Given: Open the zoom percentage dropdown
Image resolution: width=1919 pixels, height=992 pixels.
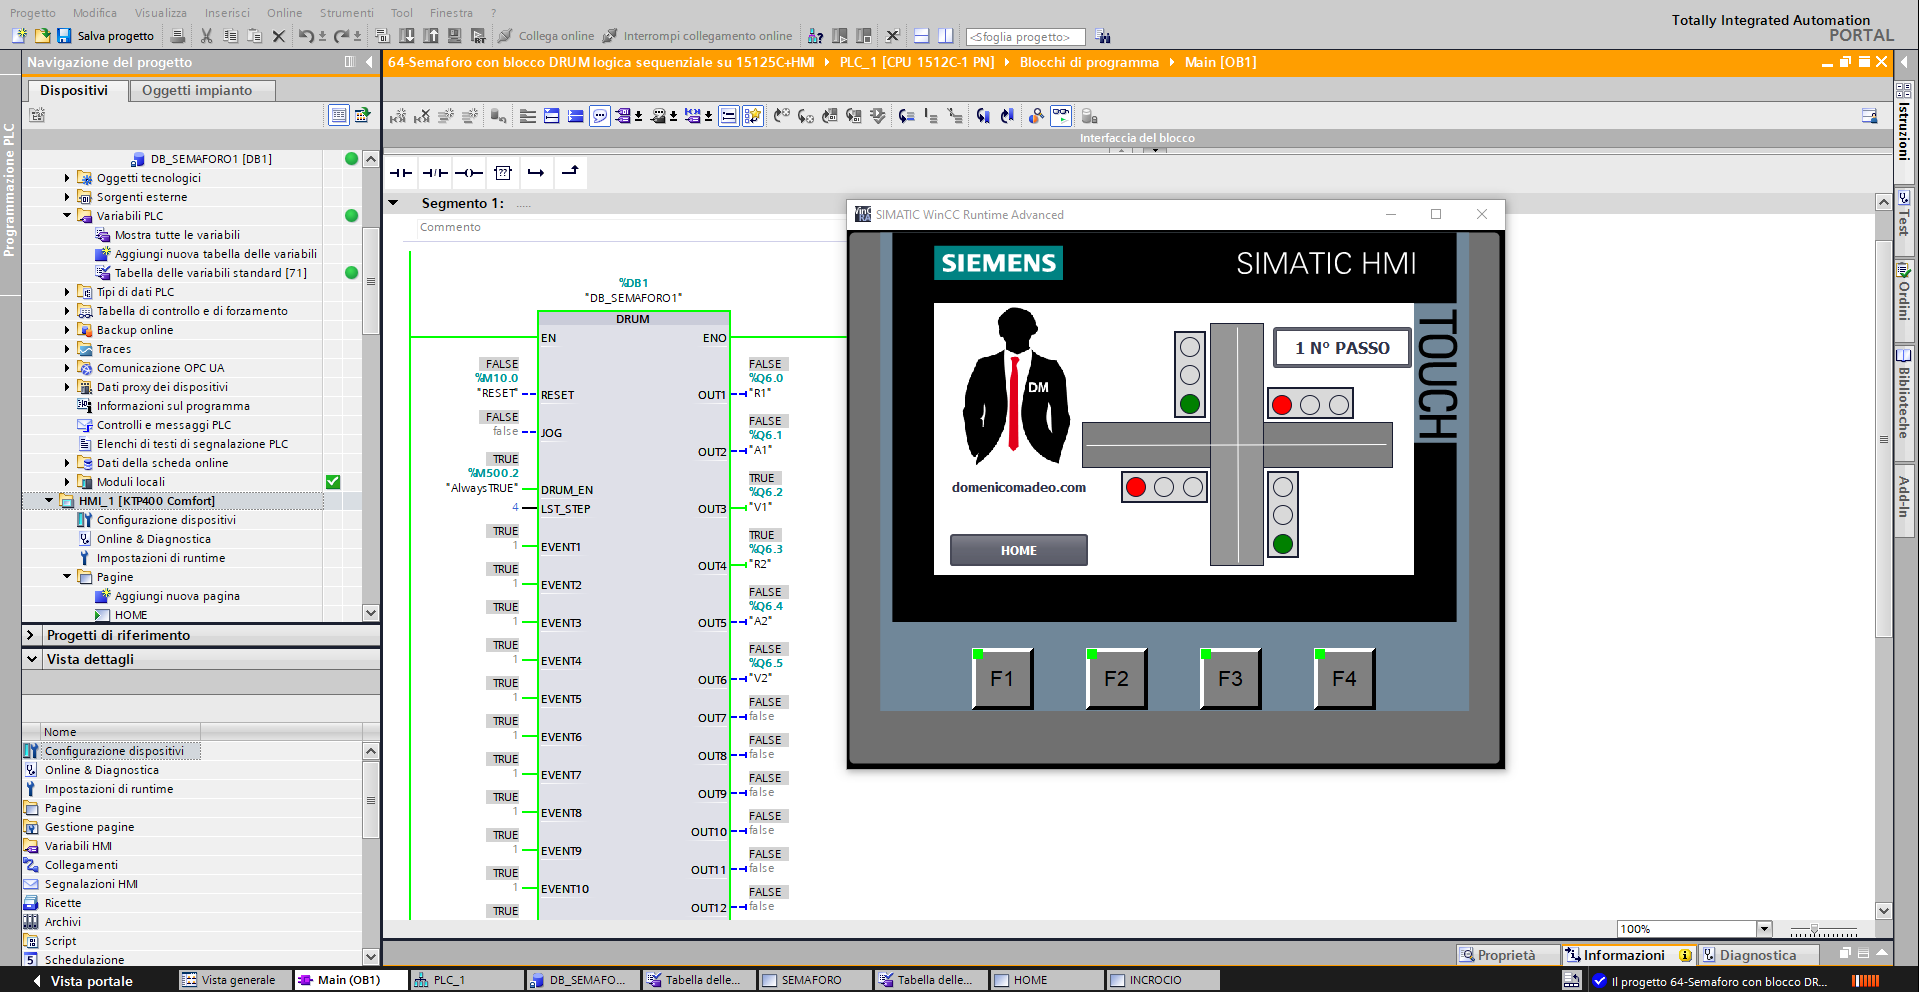Looking at the screenshot, I should pyautogui.click(x=1764, y=929).
